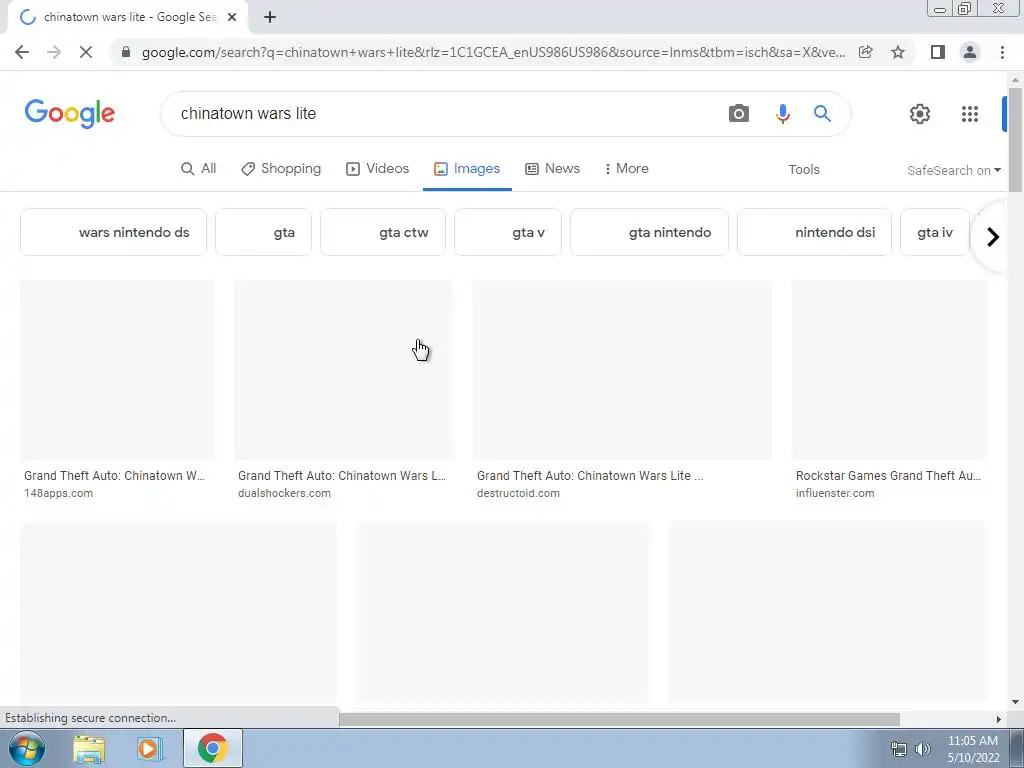Filter by the 'gta nintendo' chip
The width and height of the screenshot is (1024, 768).
pos(649,232)
